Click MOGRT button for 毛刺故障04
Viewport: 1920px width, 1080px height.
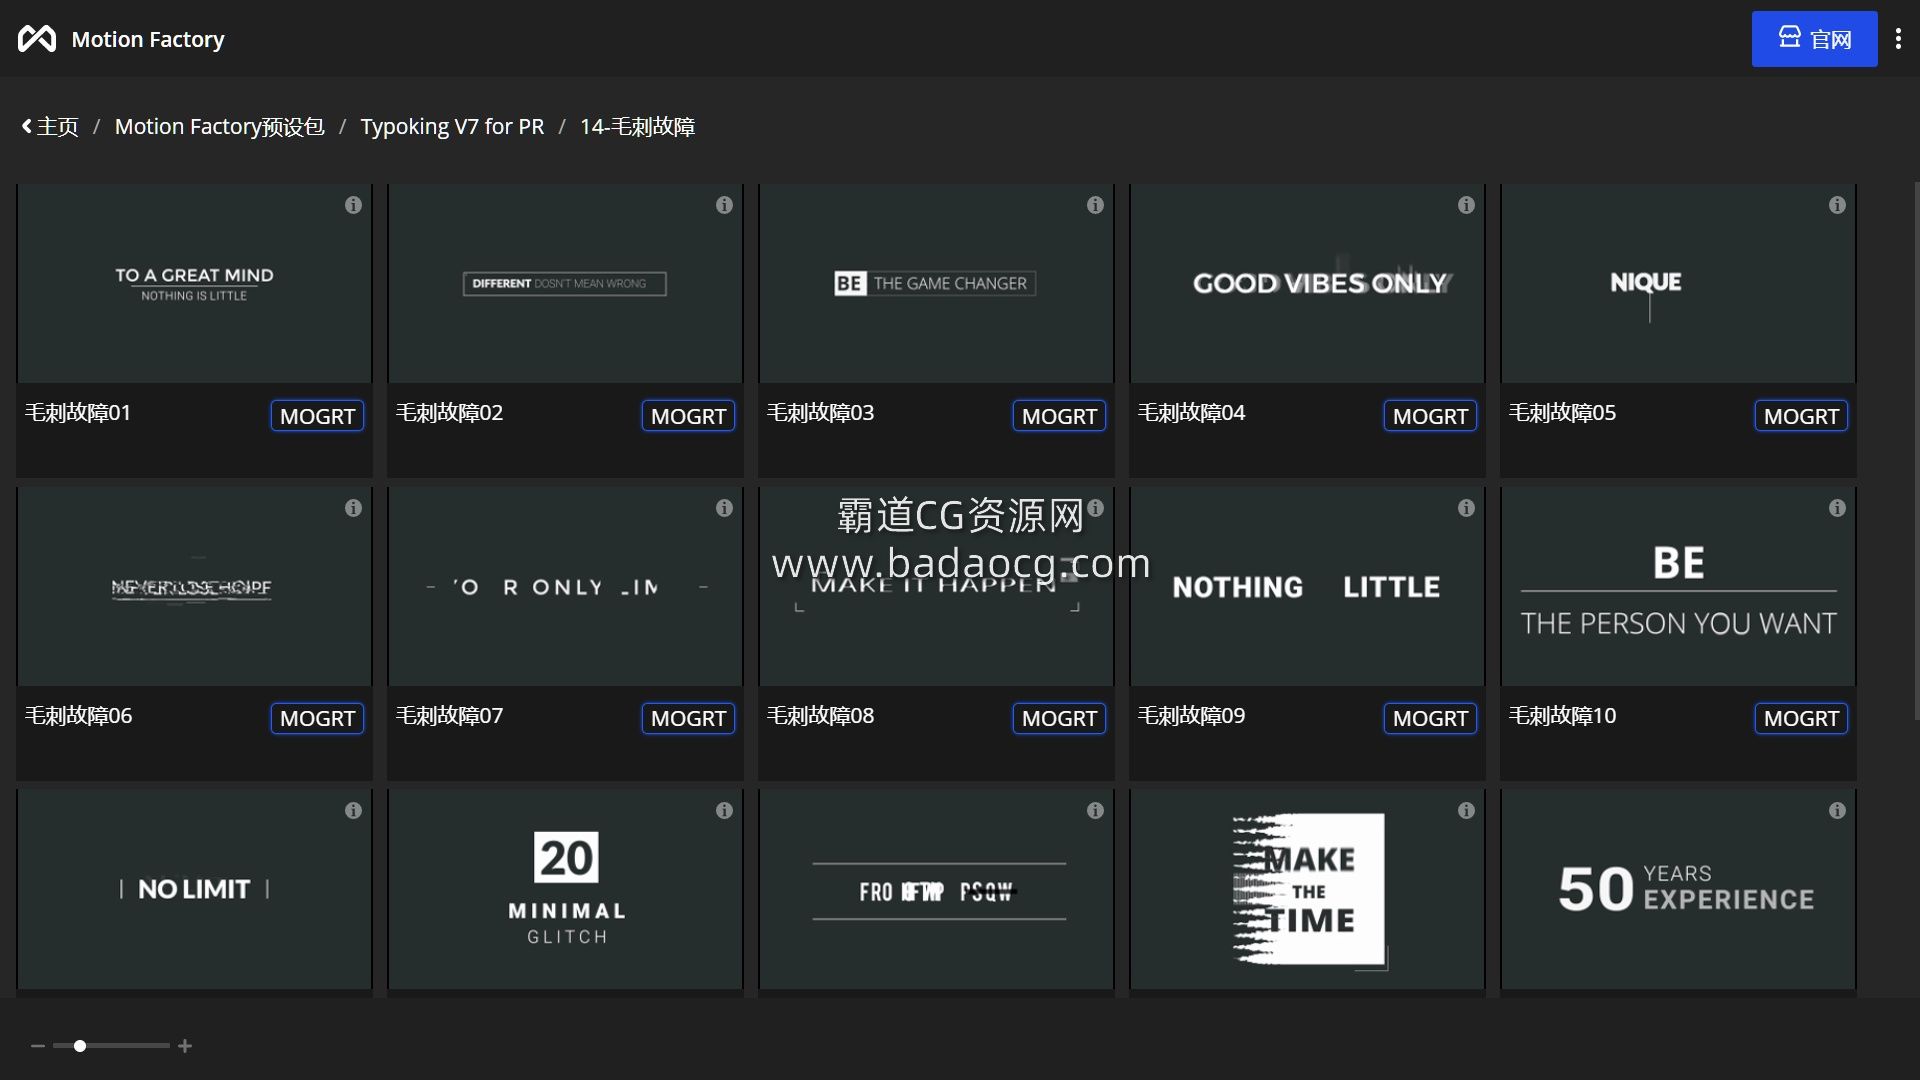point(1430,416)
